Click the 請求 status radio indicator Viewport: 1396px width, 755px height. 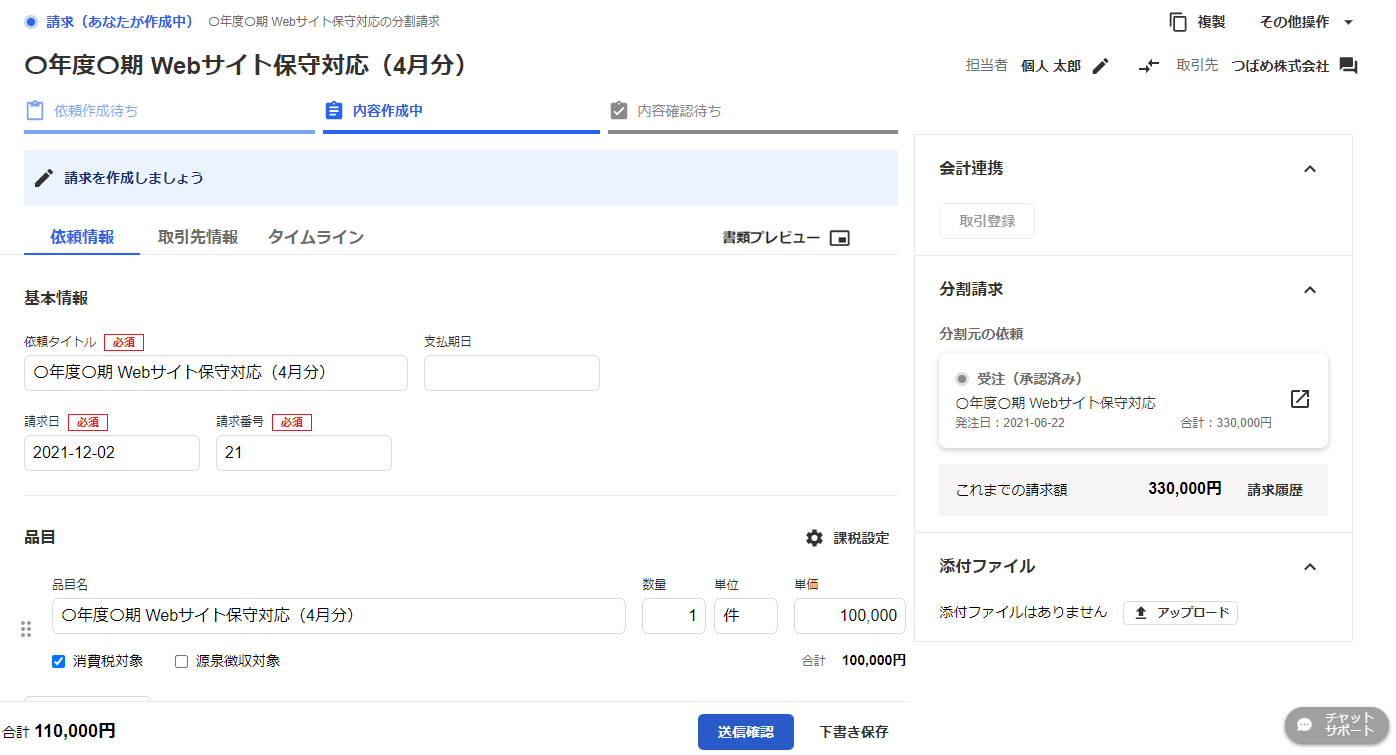pyautogui.click(x=31, y=21)
